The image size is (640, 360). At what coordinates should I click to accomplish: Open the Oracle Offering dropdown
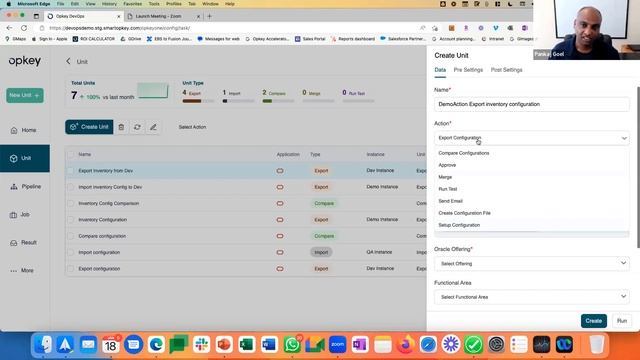point(531,264)
